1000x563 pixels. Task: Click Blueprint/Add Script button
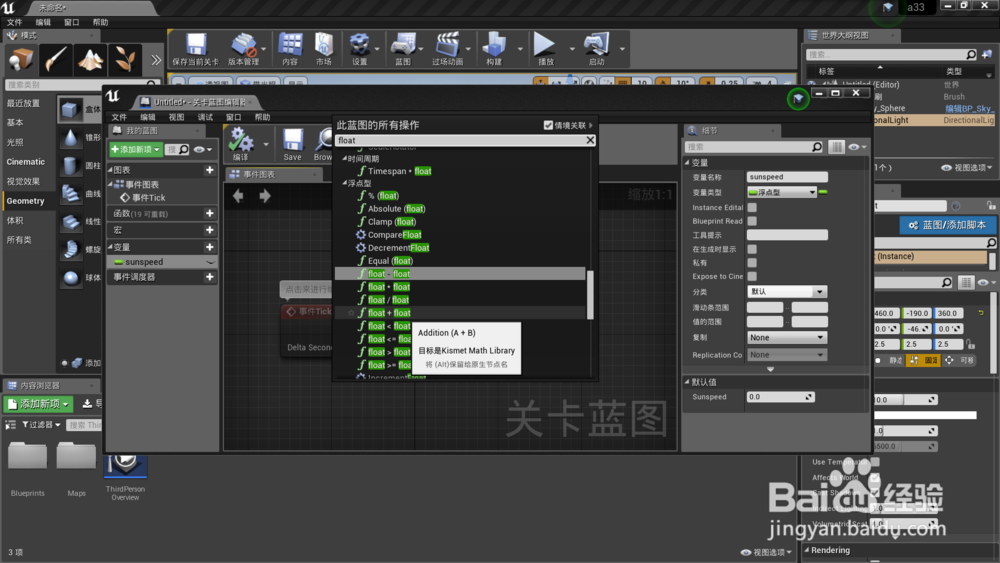(x=947, y=225)
